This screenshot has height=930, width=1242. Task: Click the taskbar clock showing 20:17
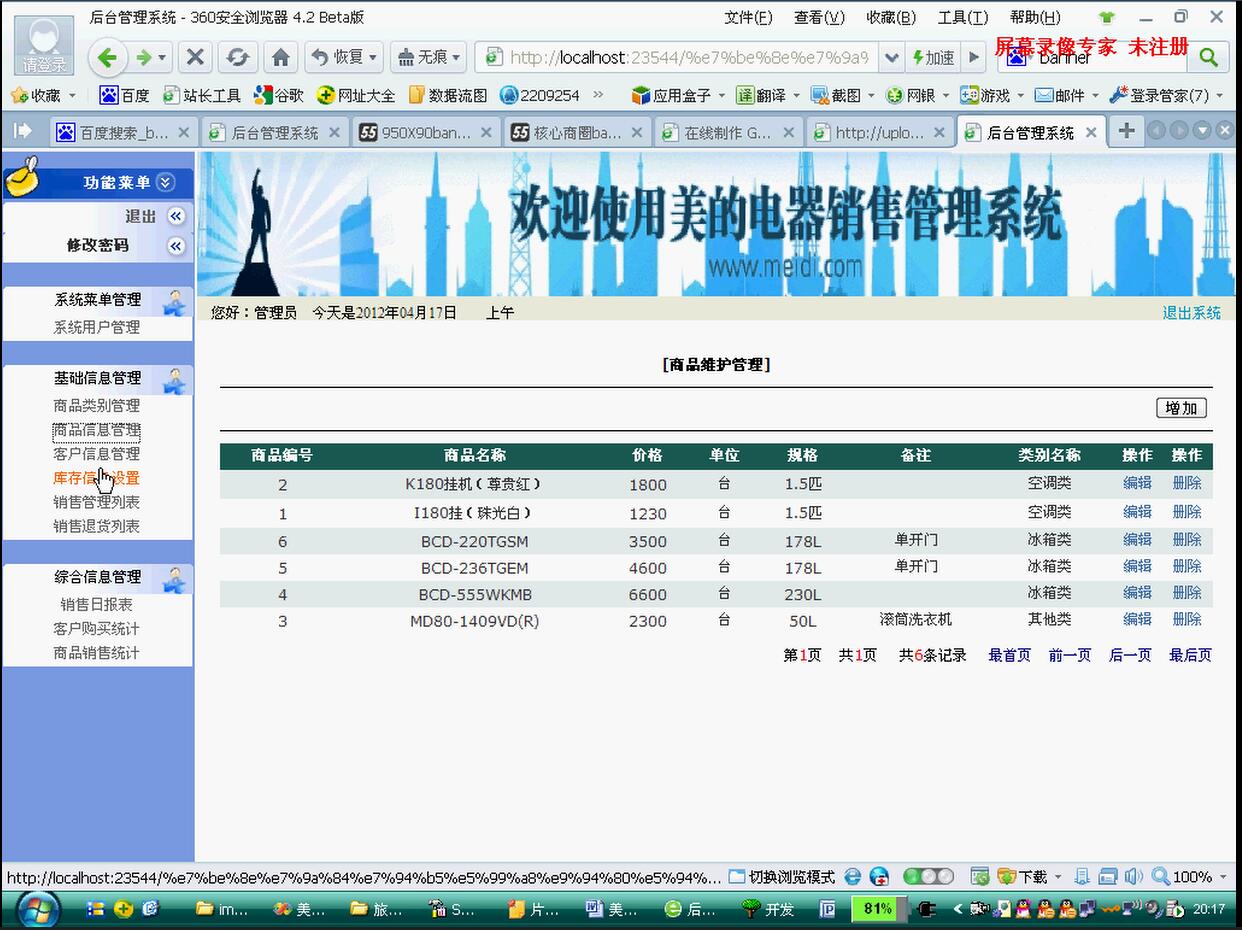click(x=1208, y=909)
